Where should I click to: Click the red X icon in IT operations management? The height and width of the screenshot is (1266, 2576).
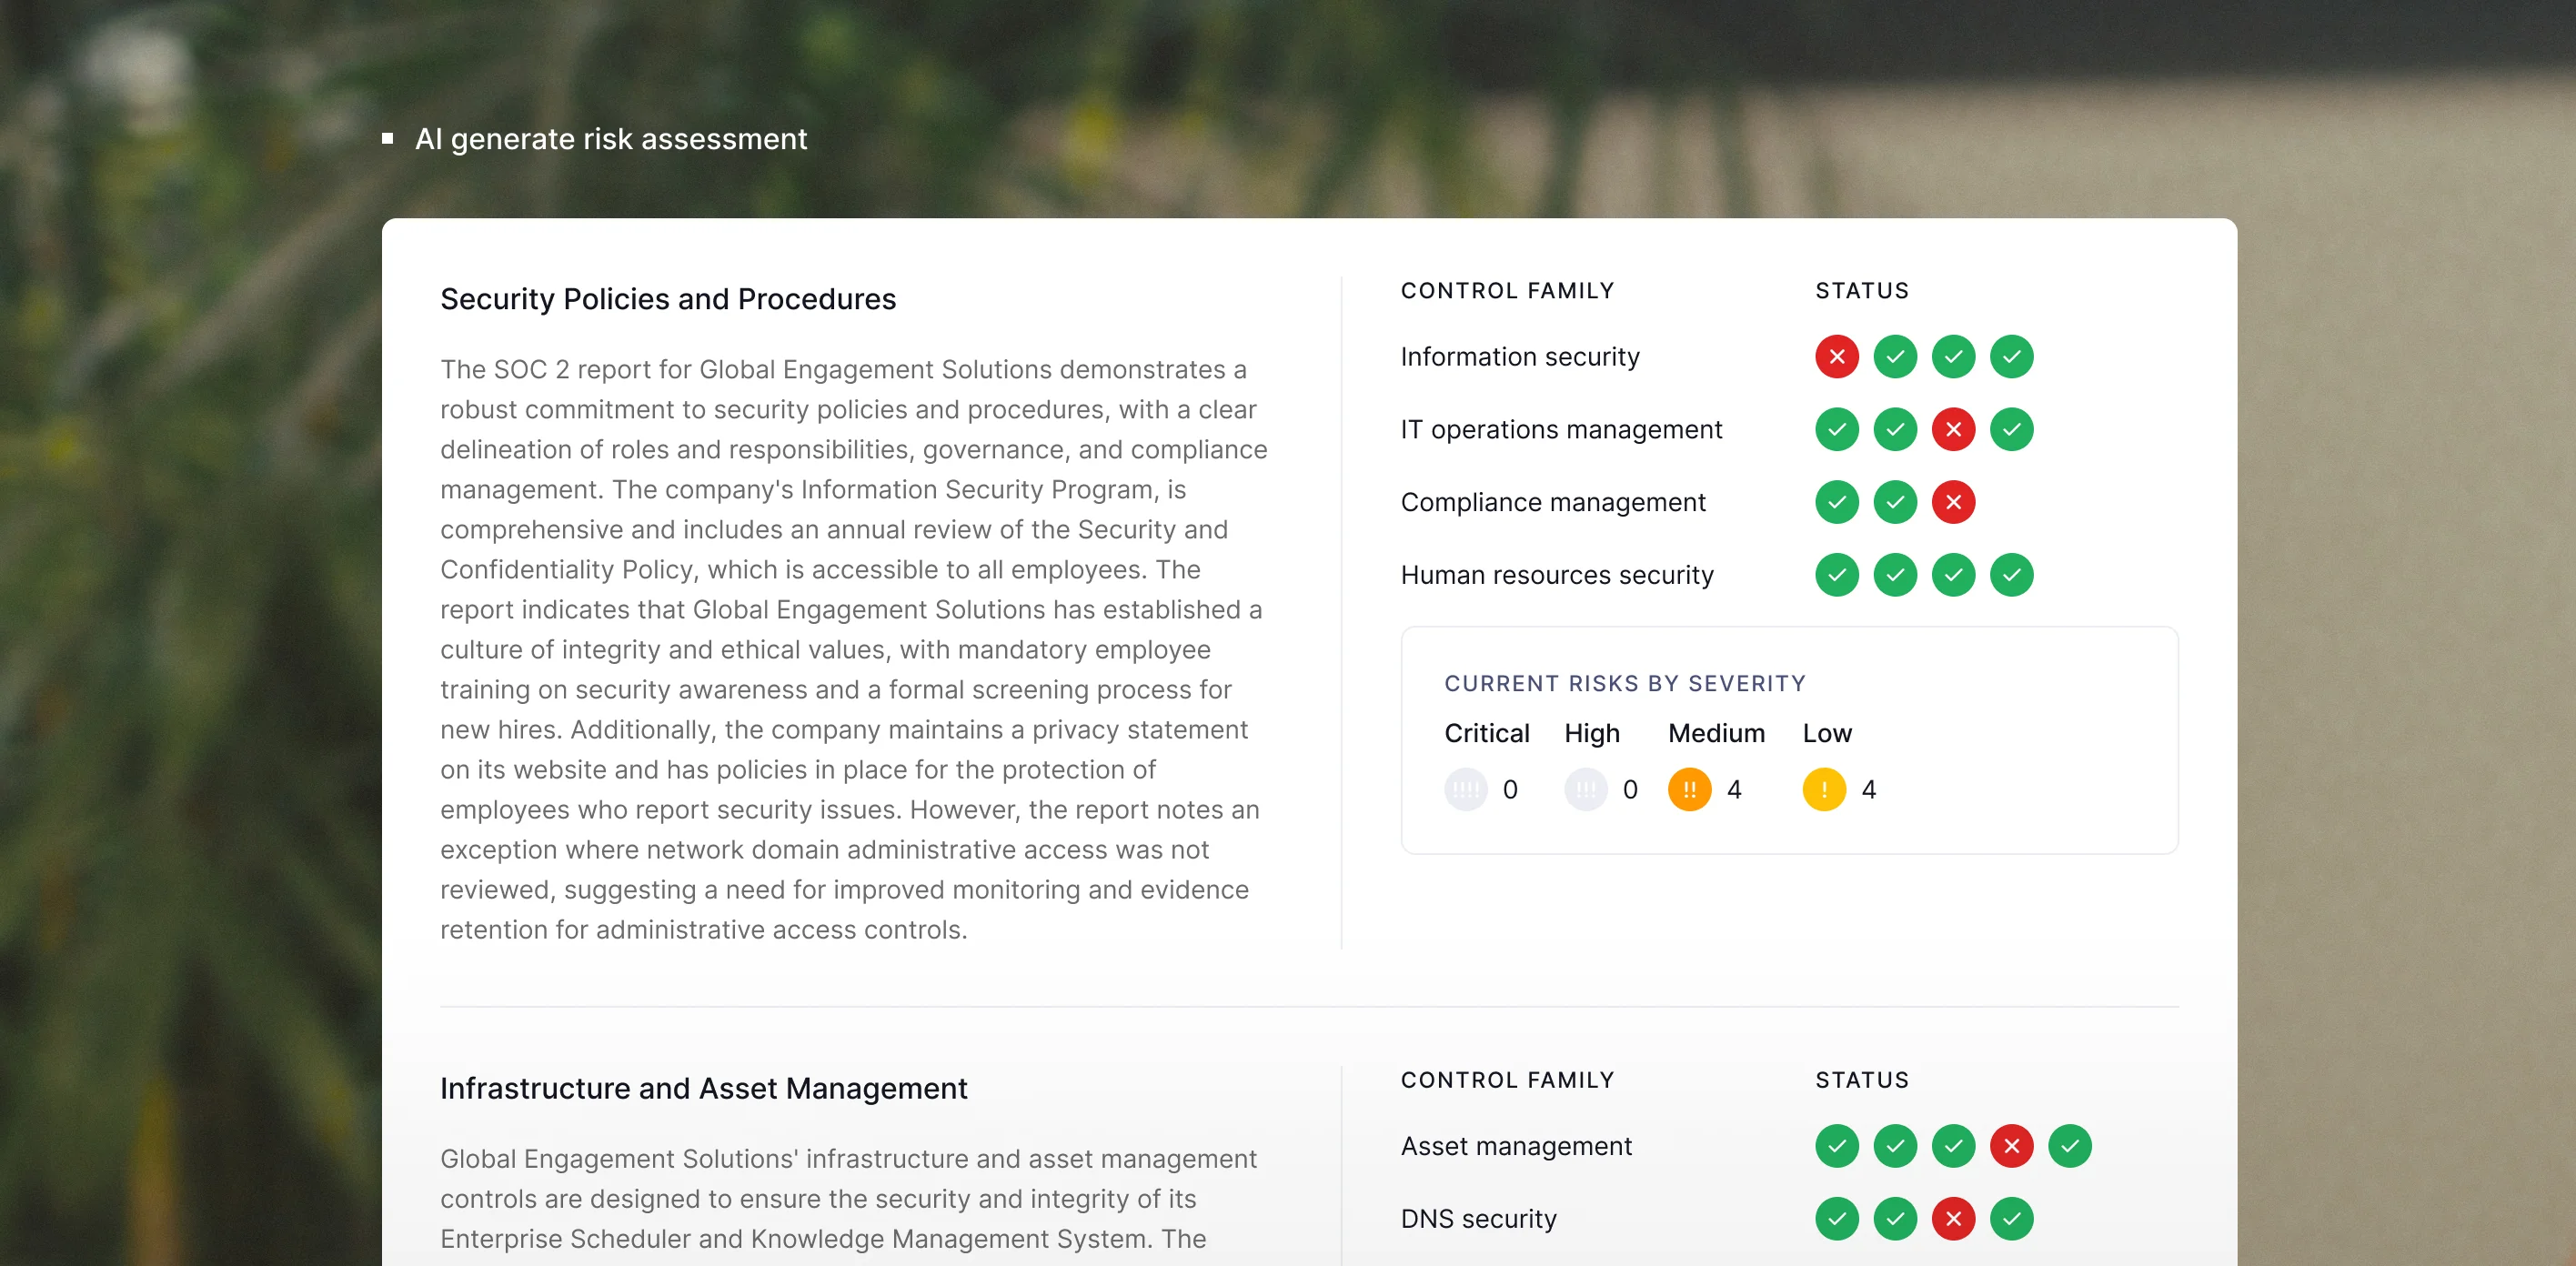(1953, 430)
